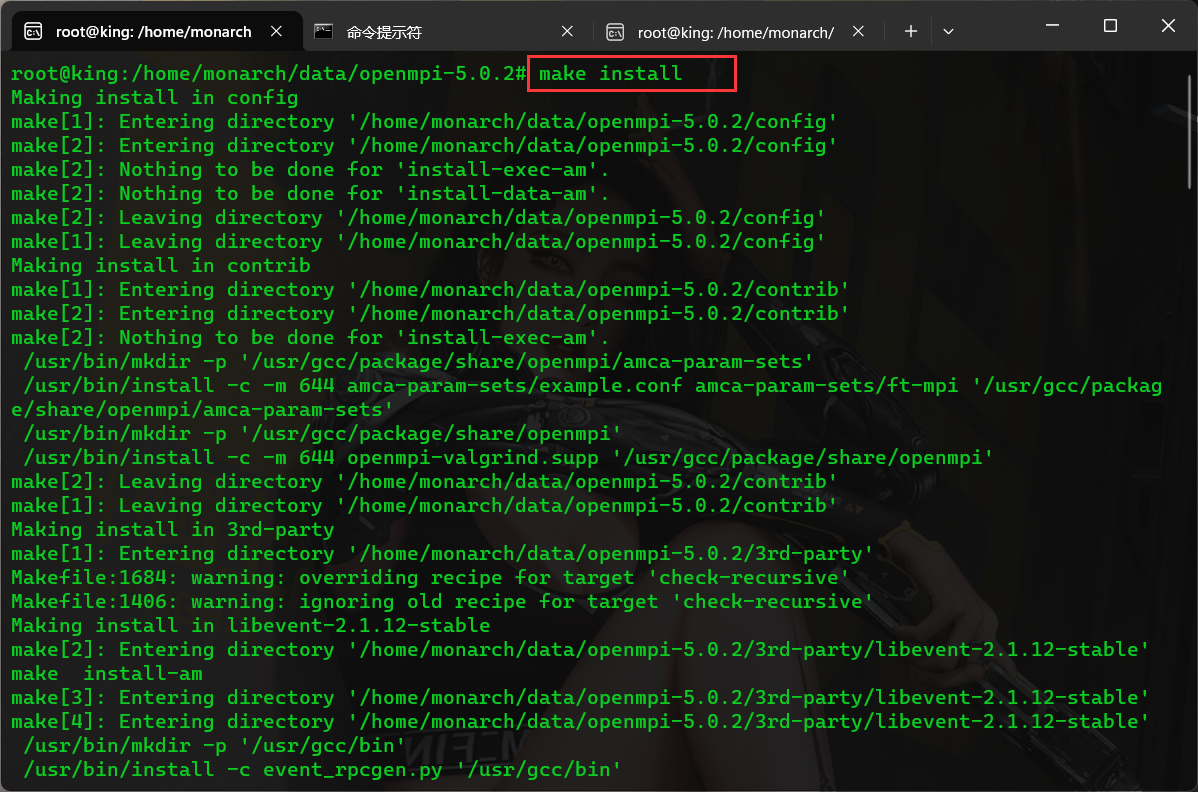
Task: Click the line 'Making install in contrib'
Action: tap(160, 266)
